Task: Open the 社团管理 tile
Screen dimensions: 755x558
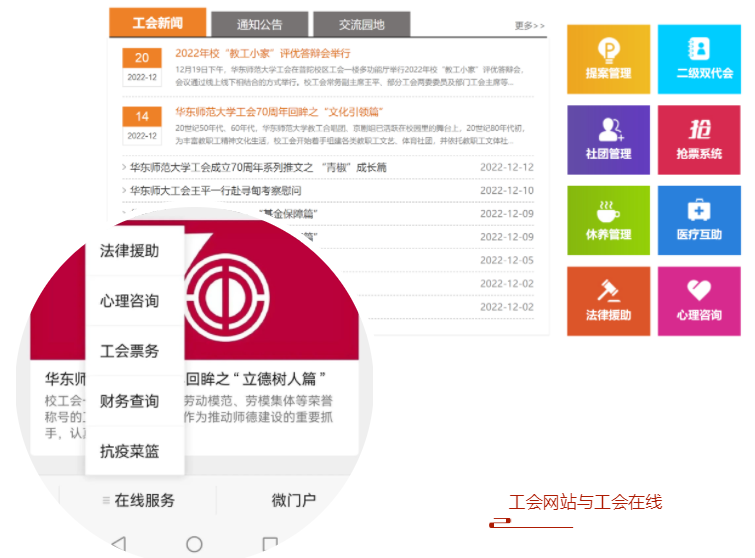Action: pyautogui.click(x=608, y=140)
